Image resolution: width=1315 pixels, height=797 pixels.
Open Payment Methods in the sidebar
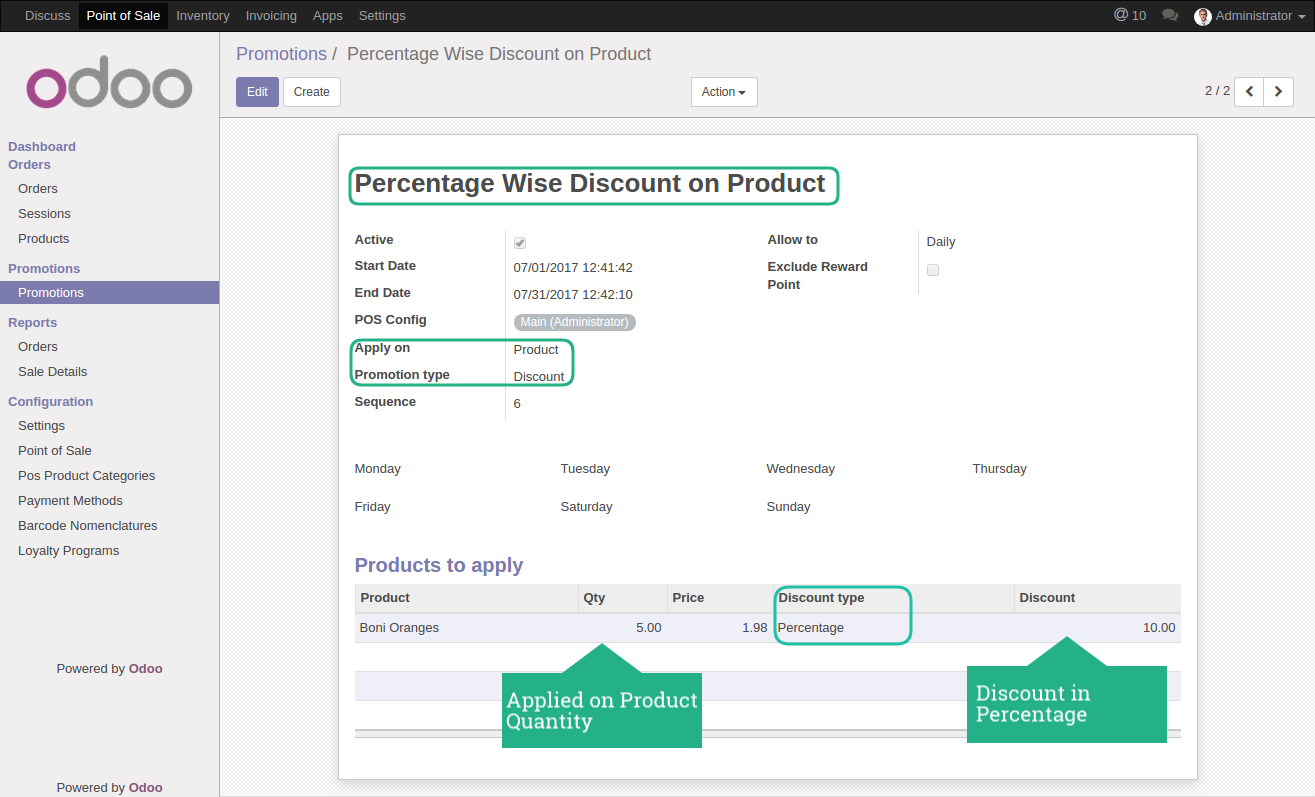[70, 501]
